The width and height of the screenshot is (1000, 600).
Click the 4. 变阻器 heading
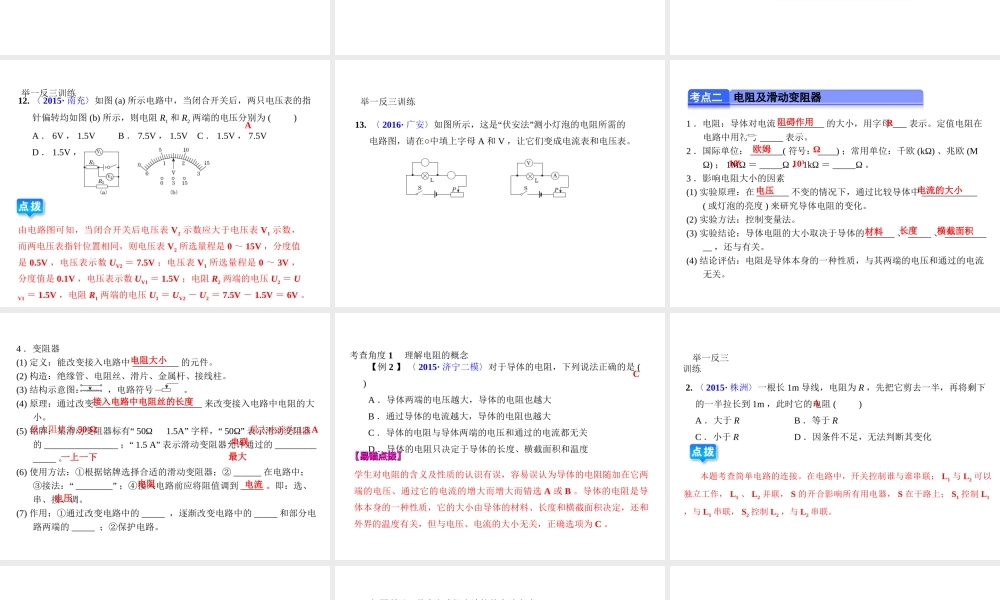click(38, 349)
